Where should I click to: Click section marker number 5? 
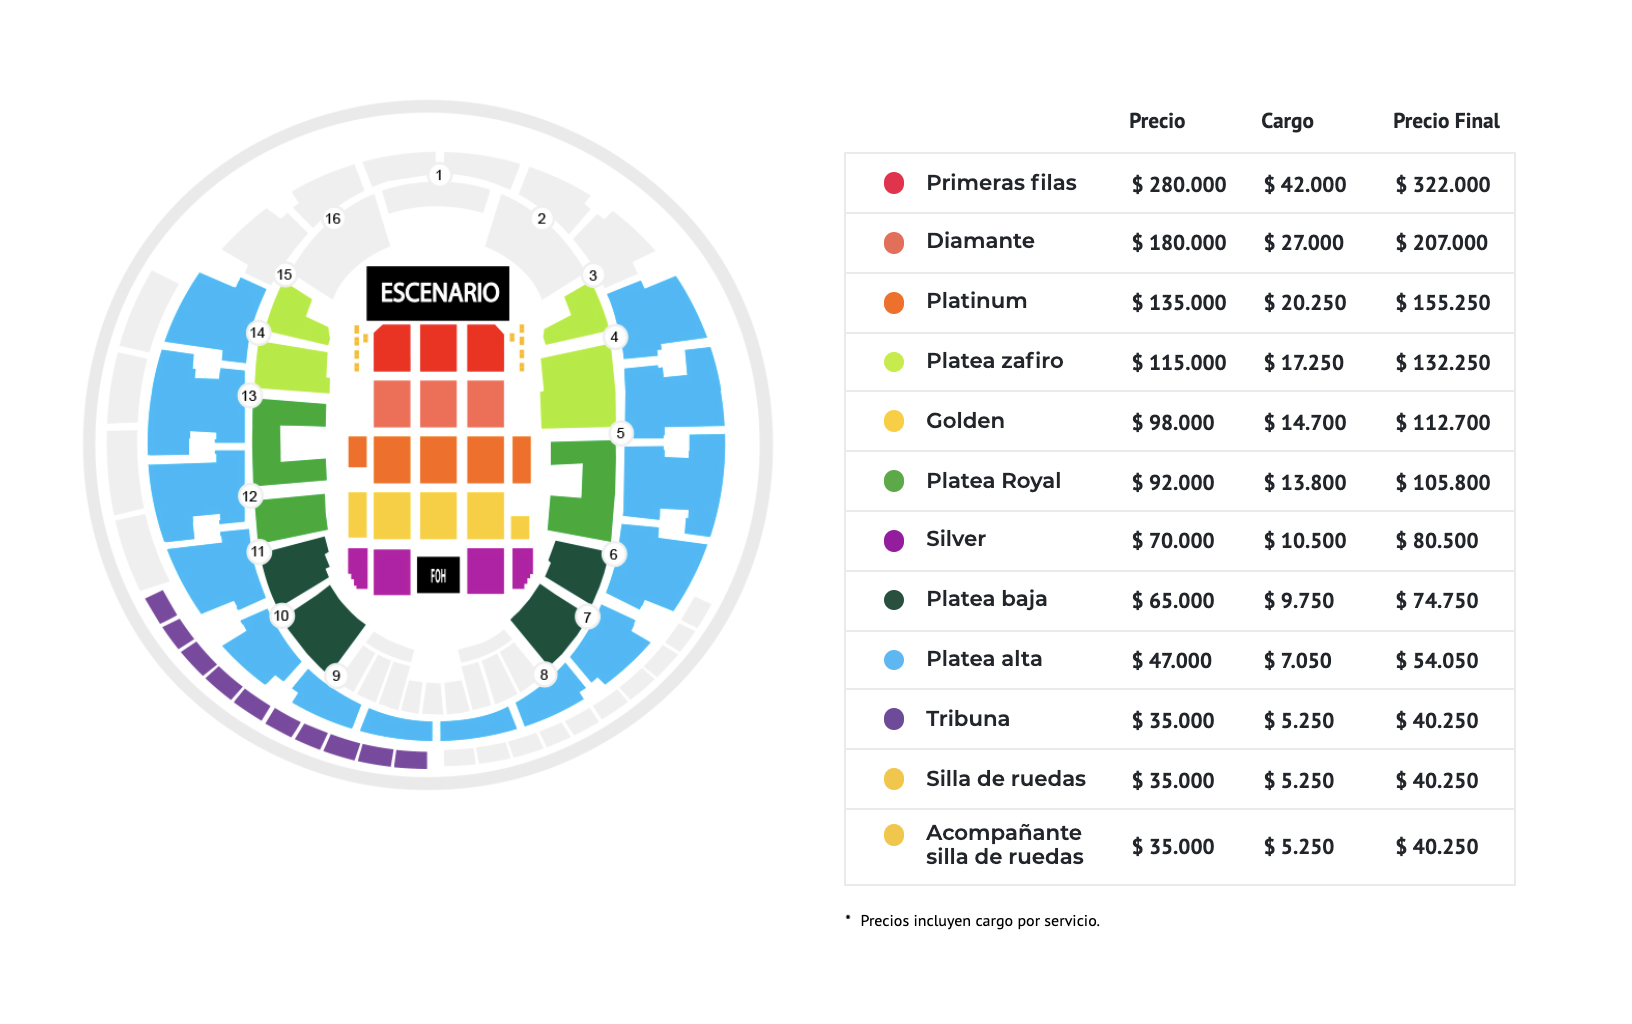coord(620,433)
